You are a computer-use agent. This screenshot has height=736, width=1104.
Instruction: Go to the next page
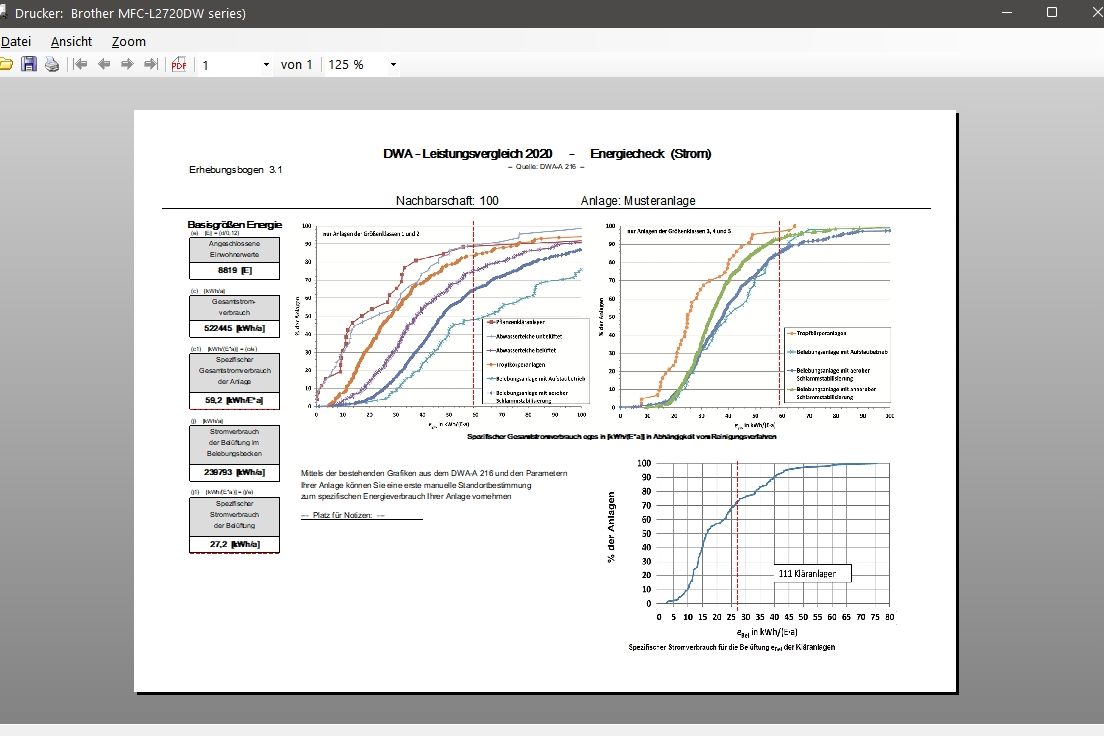pos(127,65)
